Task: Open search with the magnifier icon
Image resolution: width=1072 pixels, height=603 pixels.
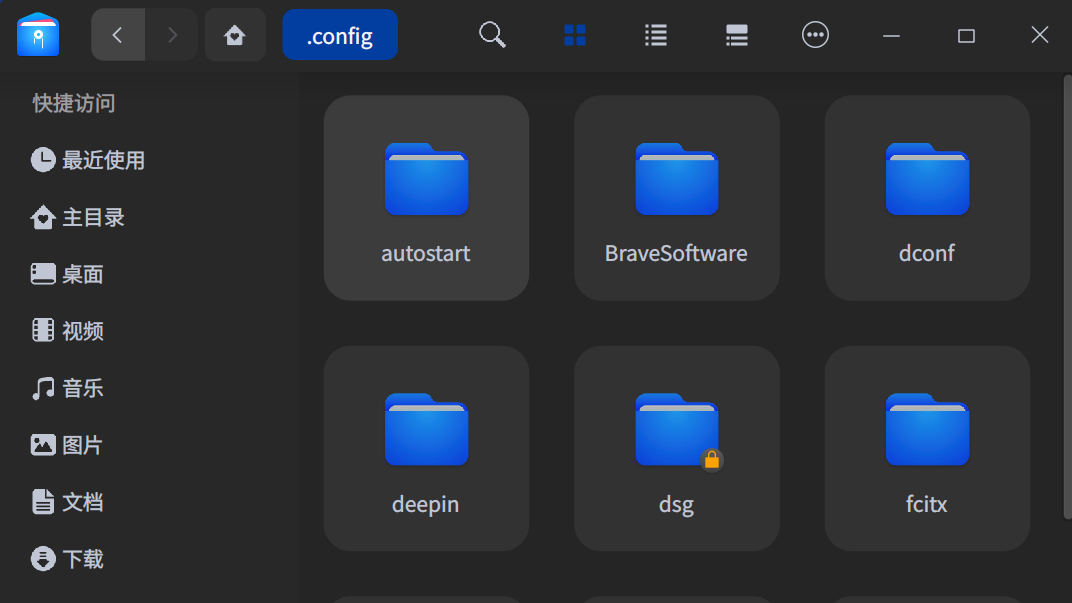Action: tap(492, 35)
